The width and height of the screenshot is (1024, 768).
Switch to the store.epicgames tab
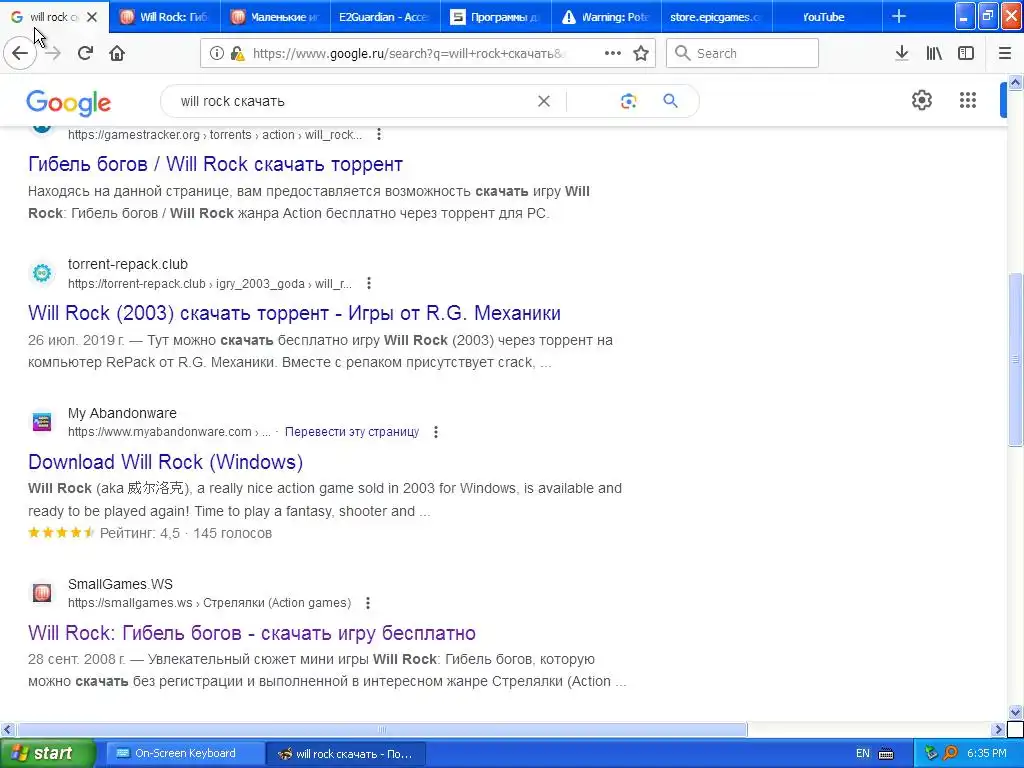(x=717, y=17)
